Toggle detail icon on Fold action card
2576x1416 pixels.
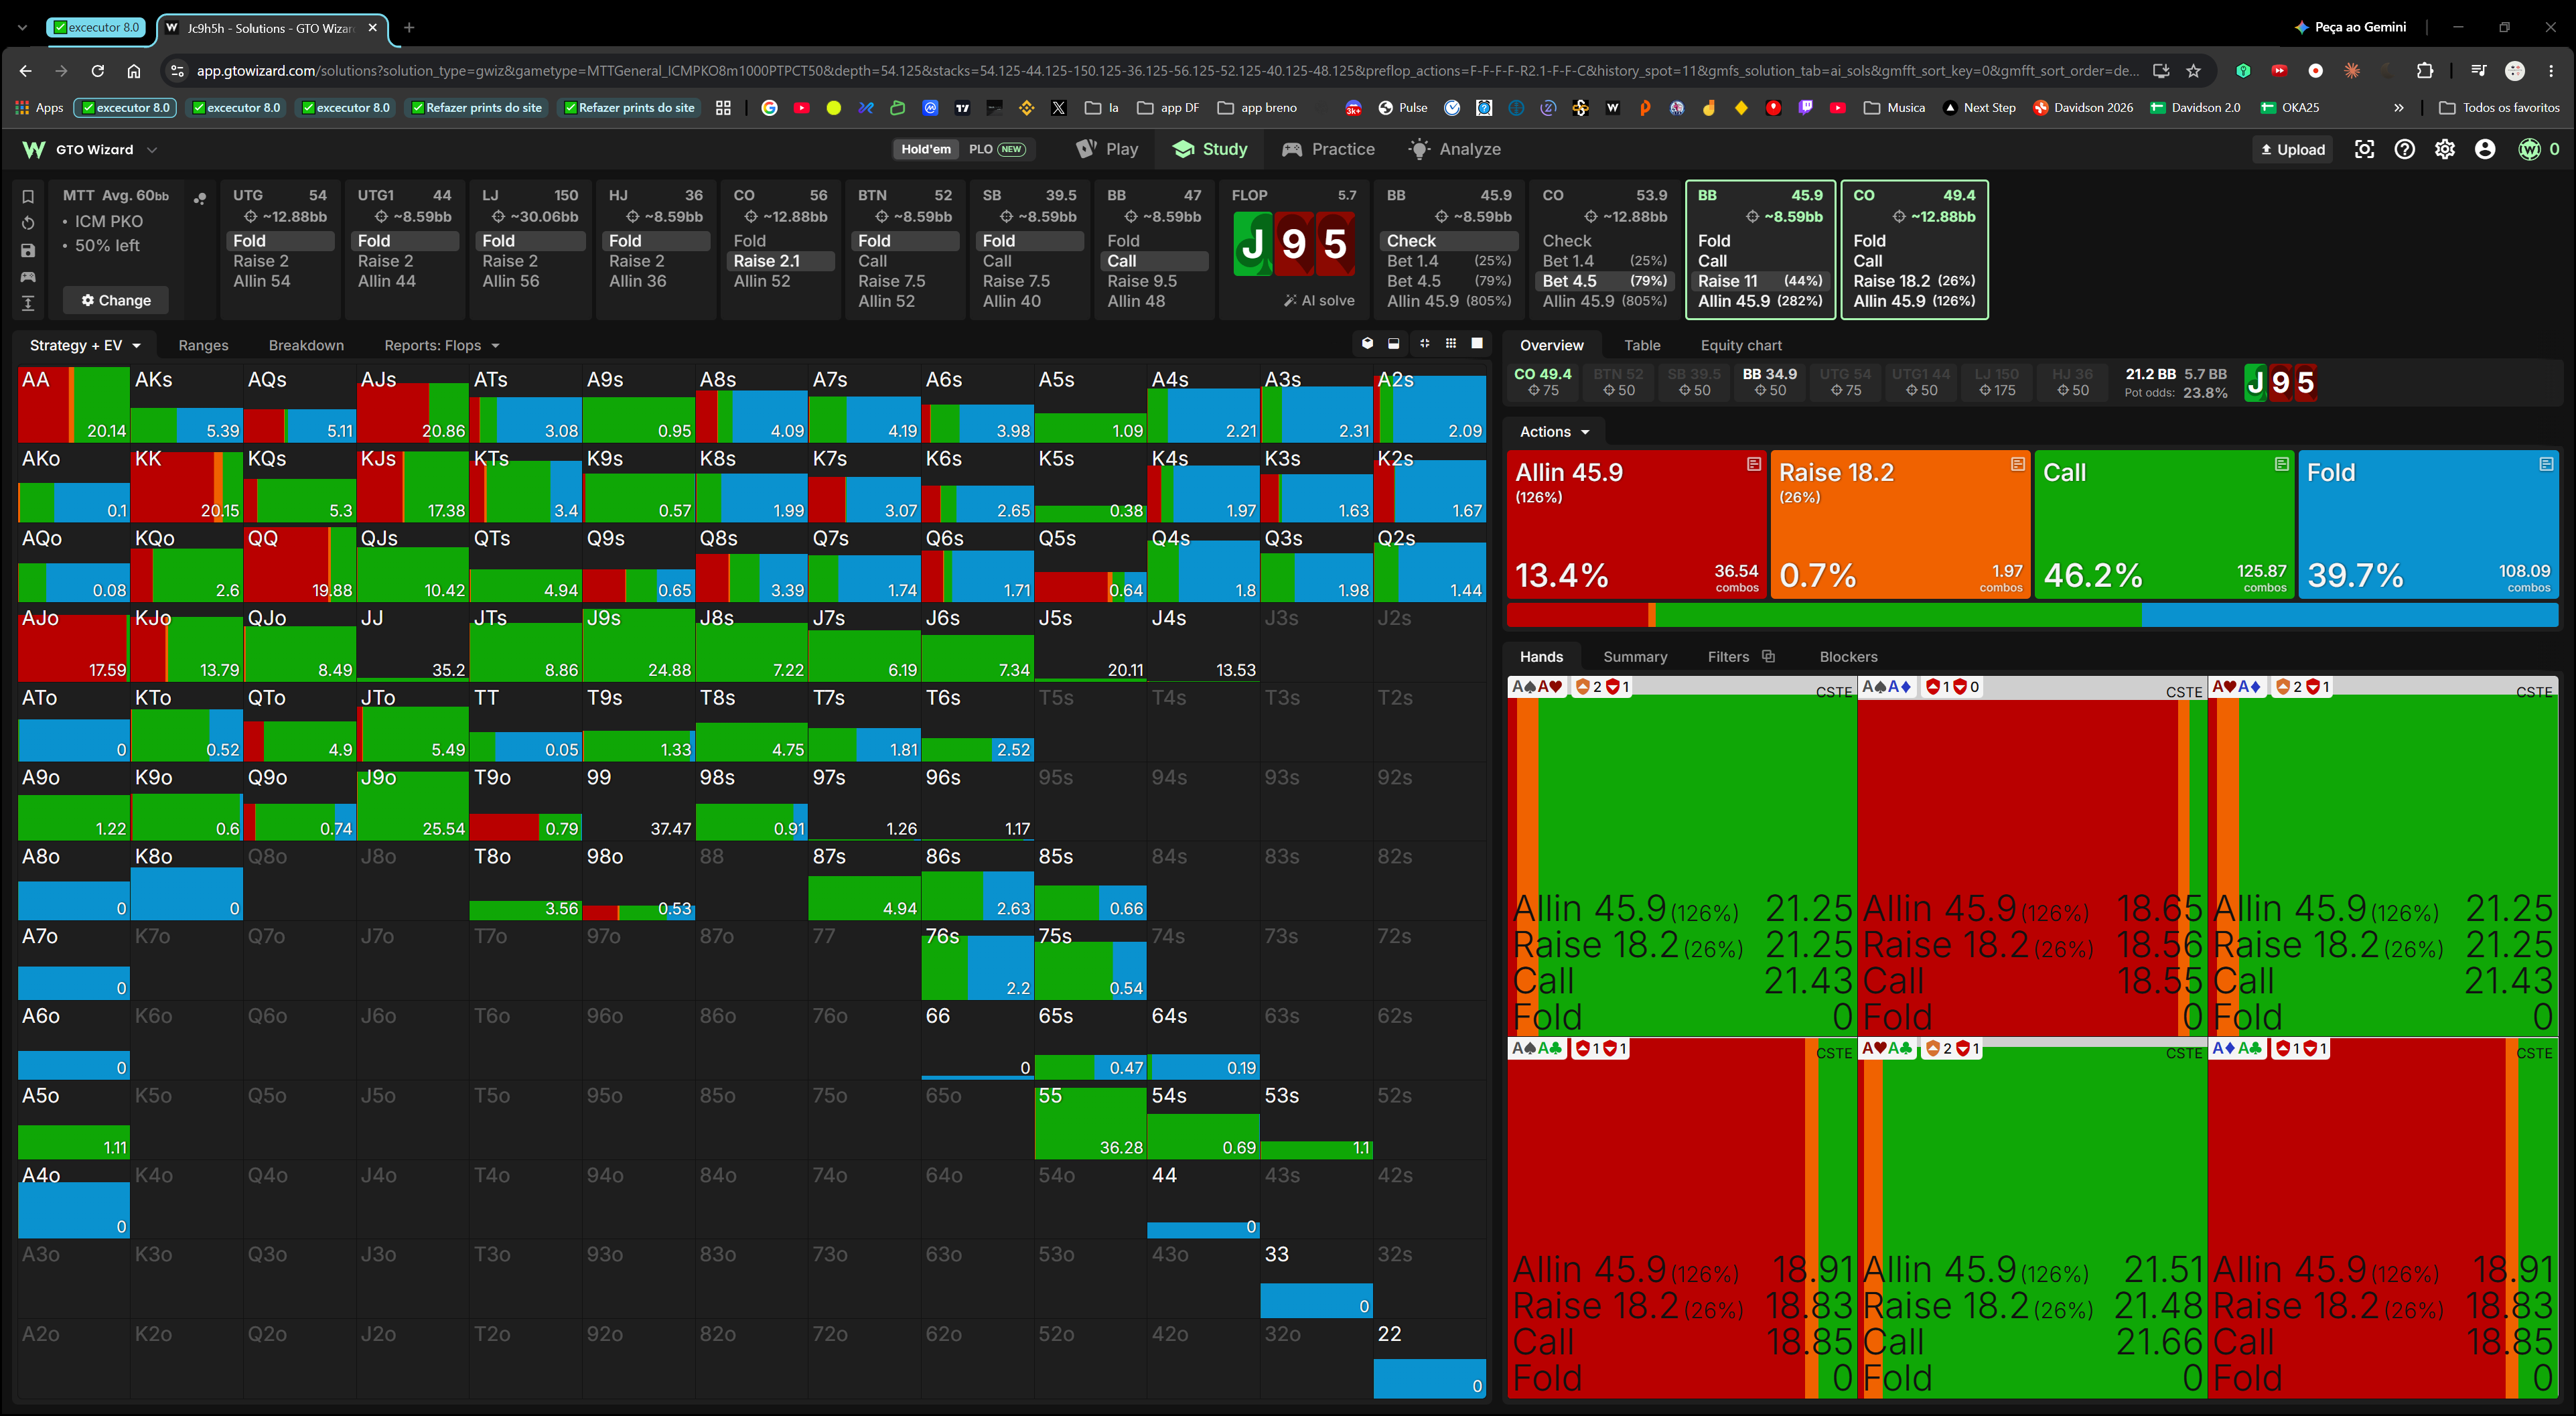[2546, 464]
